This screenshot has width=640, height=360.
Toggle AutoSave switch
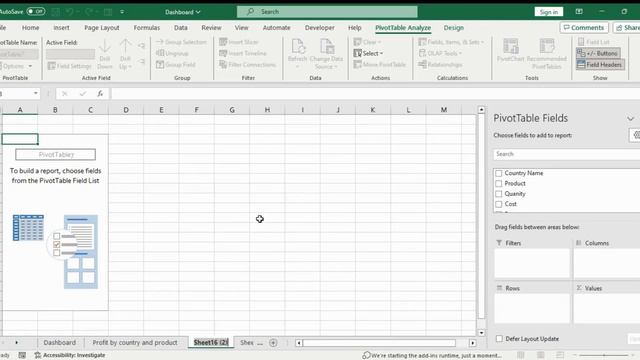(x=36, y=11)
